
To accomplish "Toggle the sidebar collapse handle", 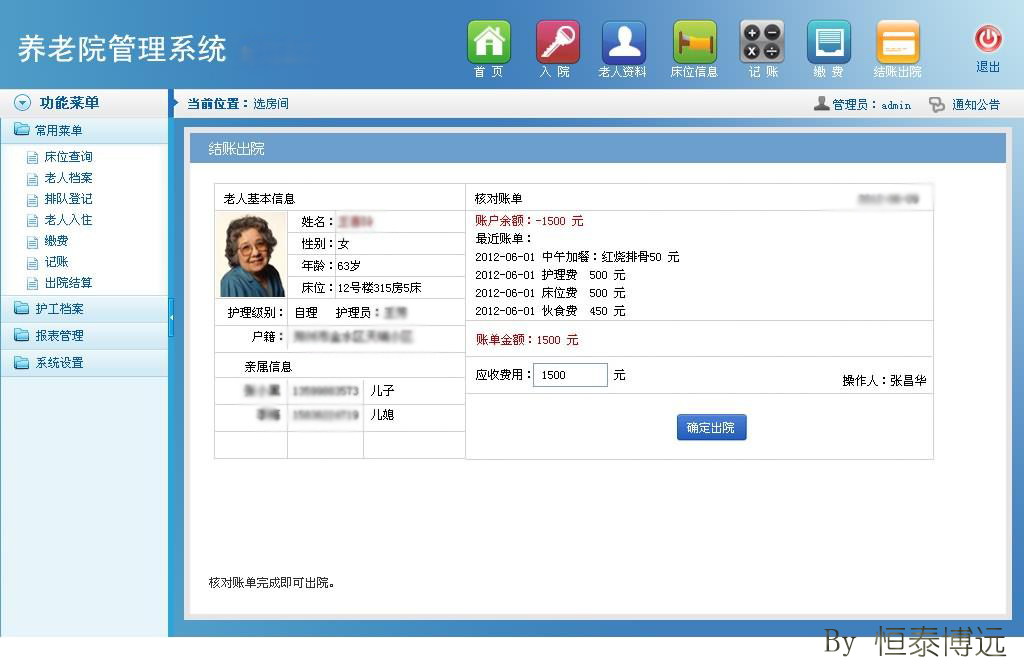I will pyautogui.click(x=171, y=317).
